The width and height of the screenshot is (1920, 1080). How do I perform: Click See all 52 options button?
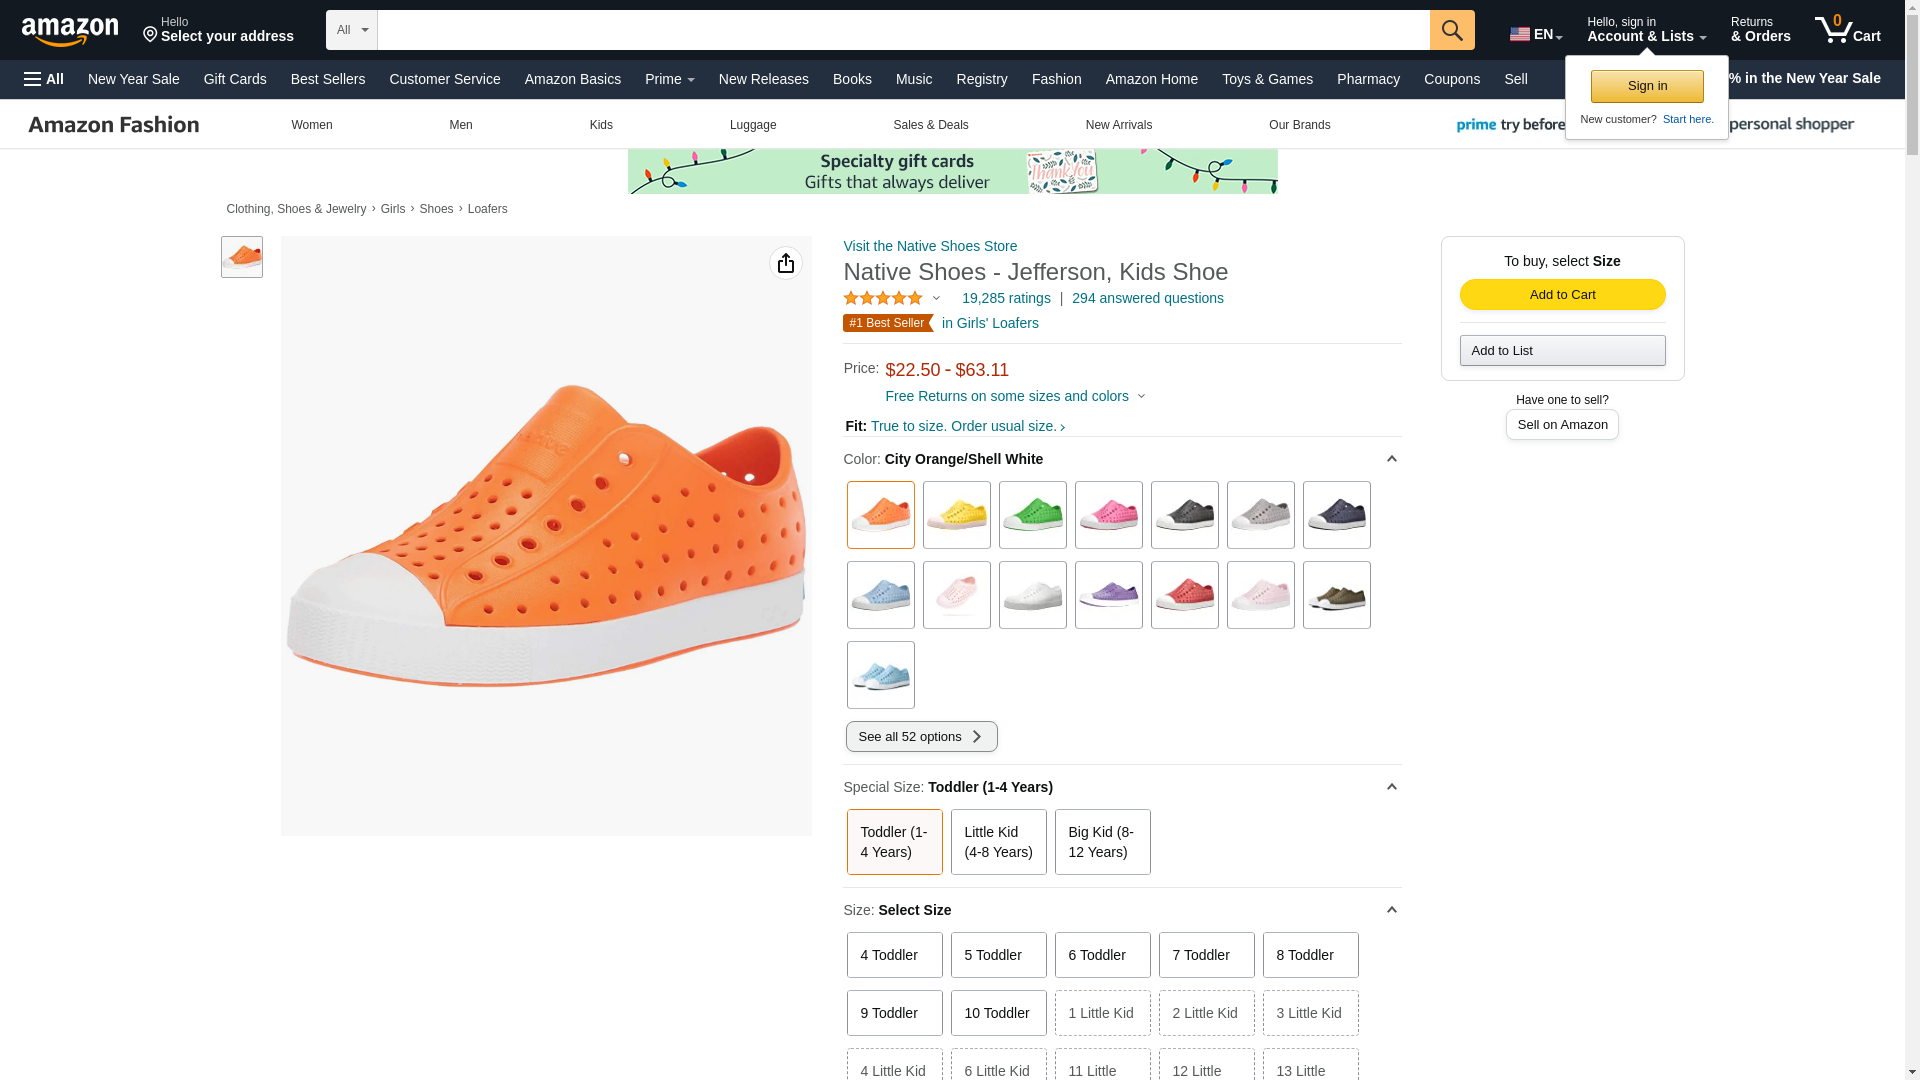pos(921,737)
